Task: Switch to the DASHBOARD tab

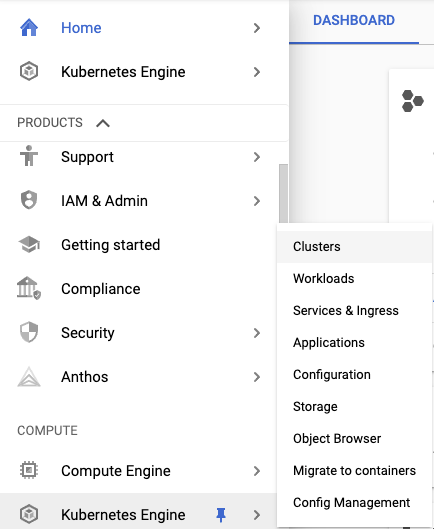Action: coord(354,20)
